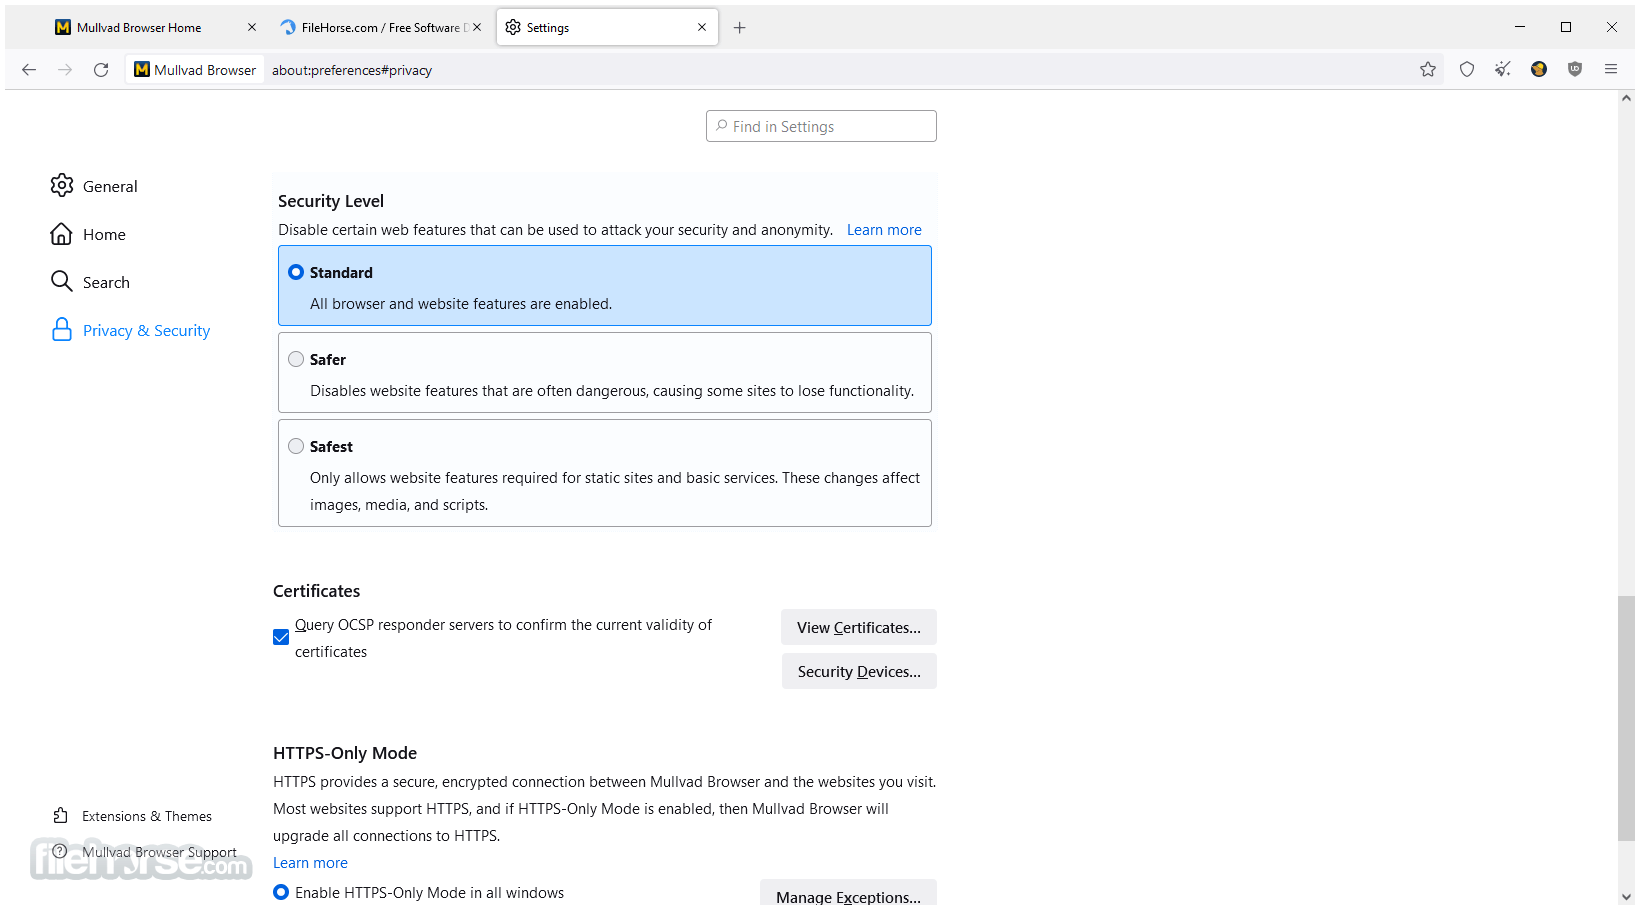This screenshot has height=910, width=1640.
Task: Select the Safer security level
Action: [296, 359]
